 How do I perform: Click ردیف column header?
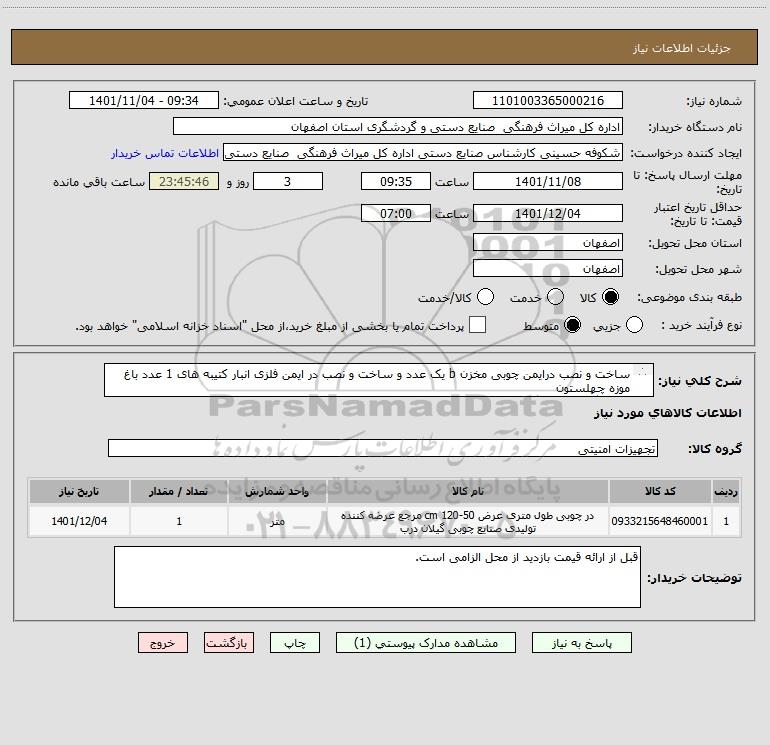[x=726, y=491]
